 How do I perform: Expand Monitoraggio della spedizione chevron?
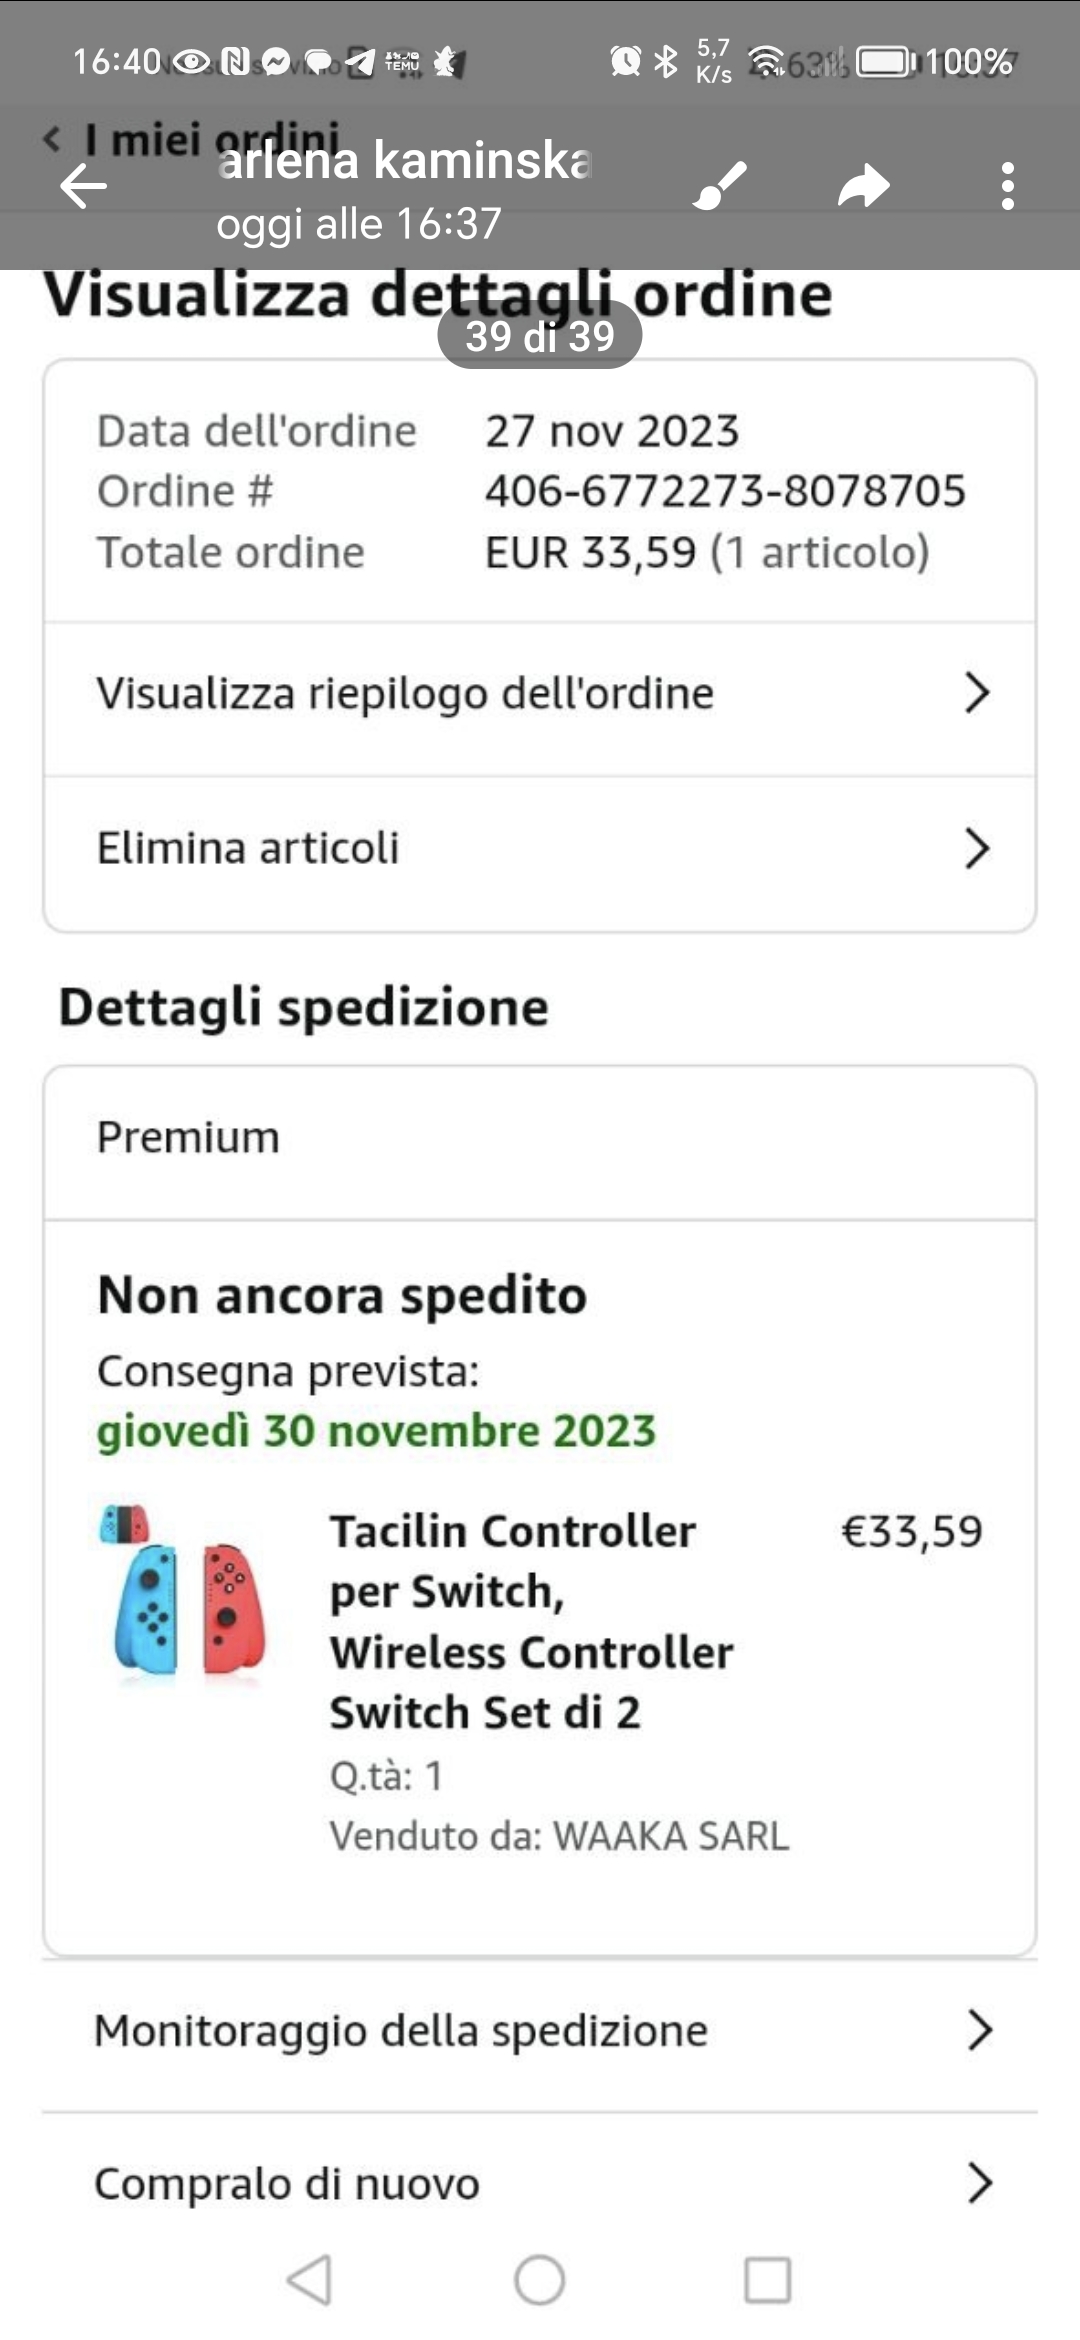tap(980, 2030)
